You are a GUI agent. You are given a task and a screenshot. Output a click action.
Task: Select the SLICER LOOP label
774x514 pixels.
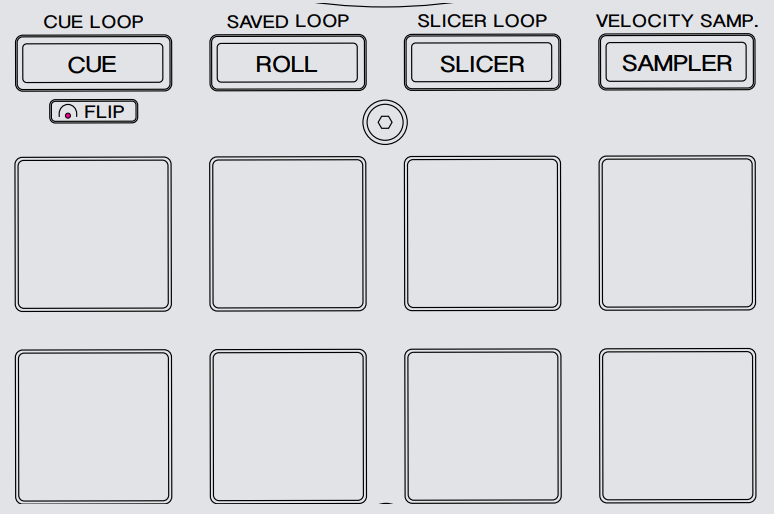click(x=482, y=21)
